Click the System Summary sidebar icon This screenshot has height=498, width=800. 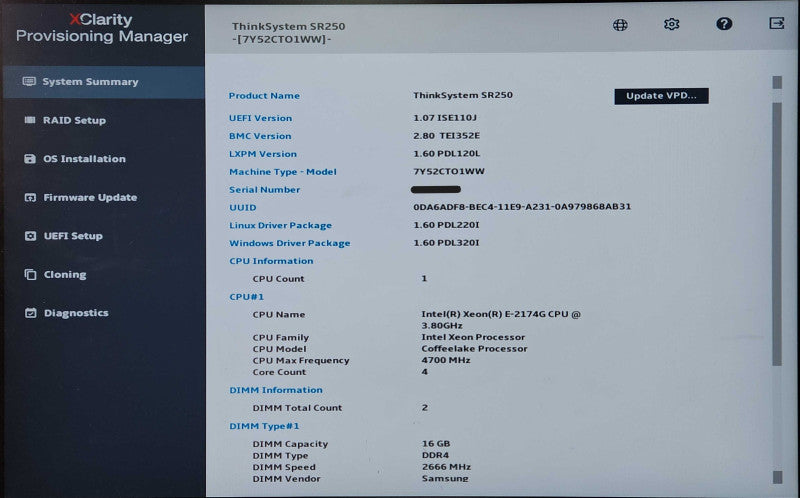pos(29,81)
